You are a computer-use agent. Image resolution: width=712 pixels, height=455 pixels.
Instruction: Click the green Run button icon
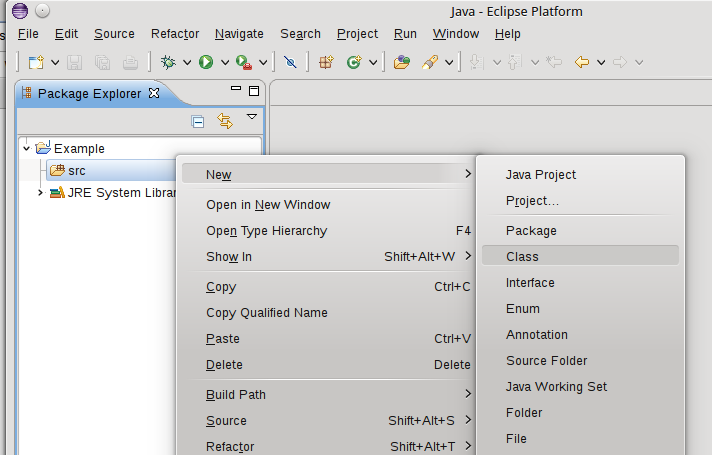click(x=206, y=62)
